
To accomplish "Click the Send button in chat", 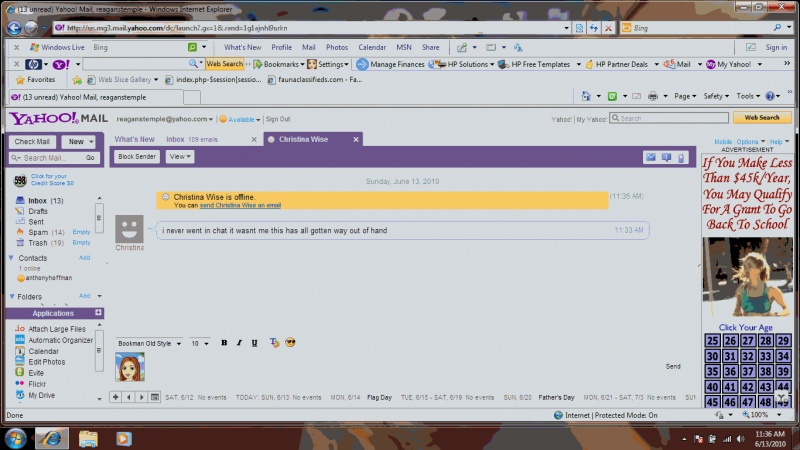I will pos(673,366).
